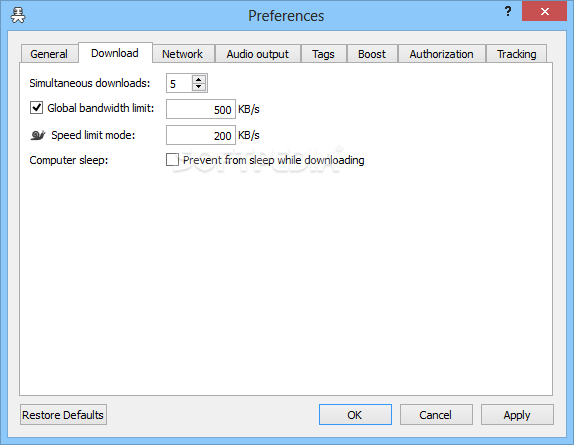This screenshot has height=445, width=574.
Task: Click the question mark help button
Action: (x=508, y=12)
